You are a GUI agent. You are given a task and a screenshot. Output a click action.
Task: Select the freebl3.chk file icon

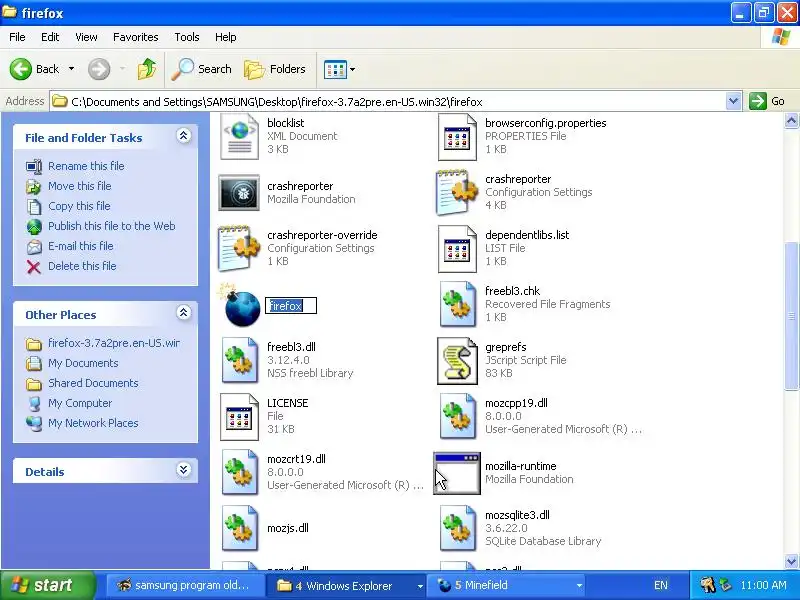tap(457, 305)
